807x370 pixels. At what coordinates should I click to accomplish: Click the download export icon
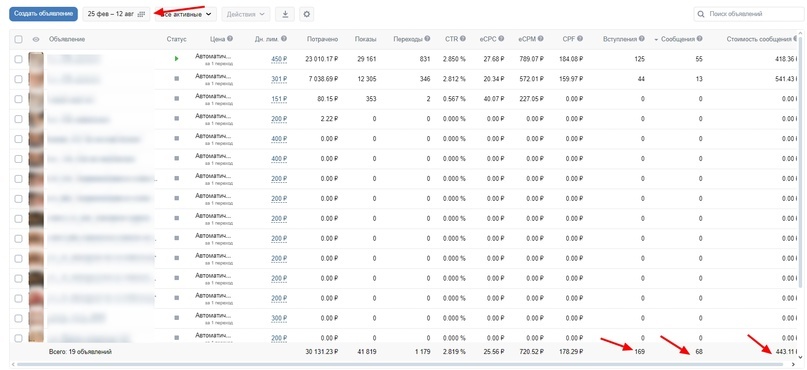pos(285,14)
